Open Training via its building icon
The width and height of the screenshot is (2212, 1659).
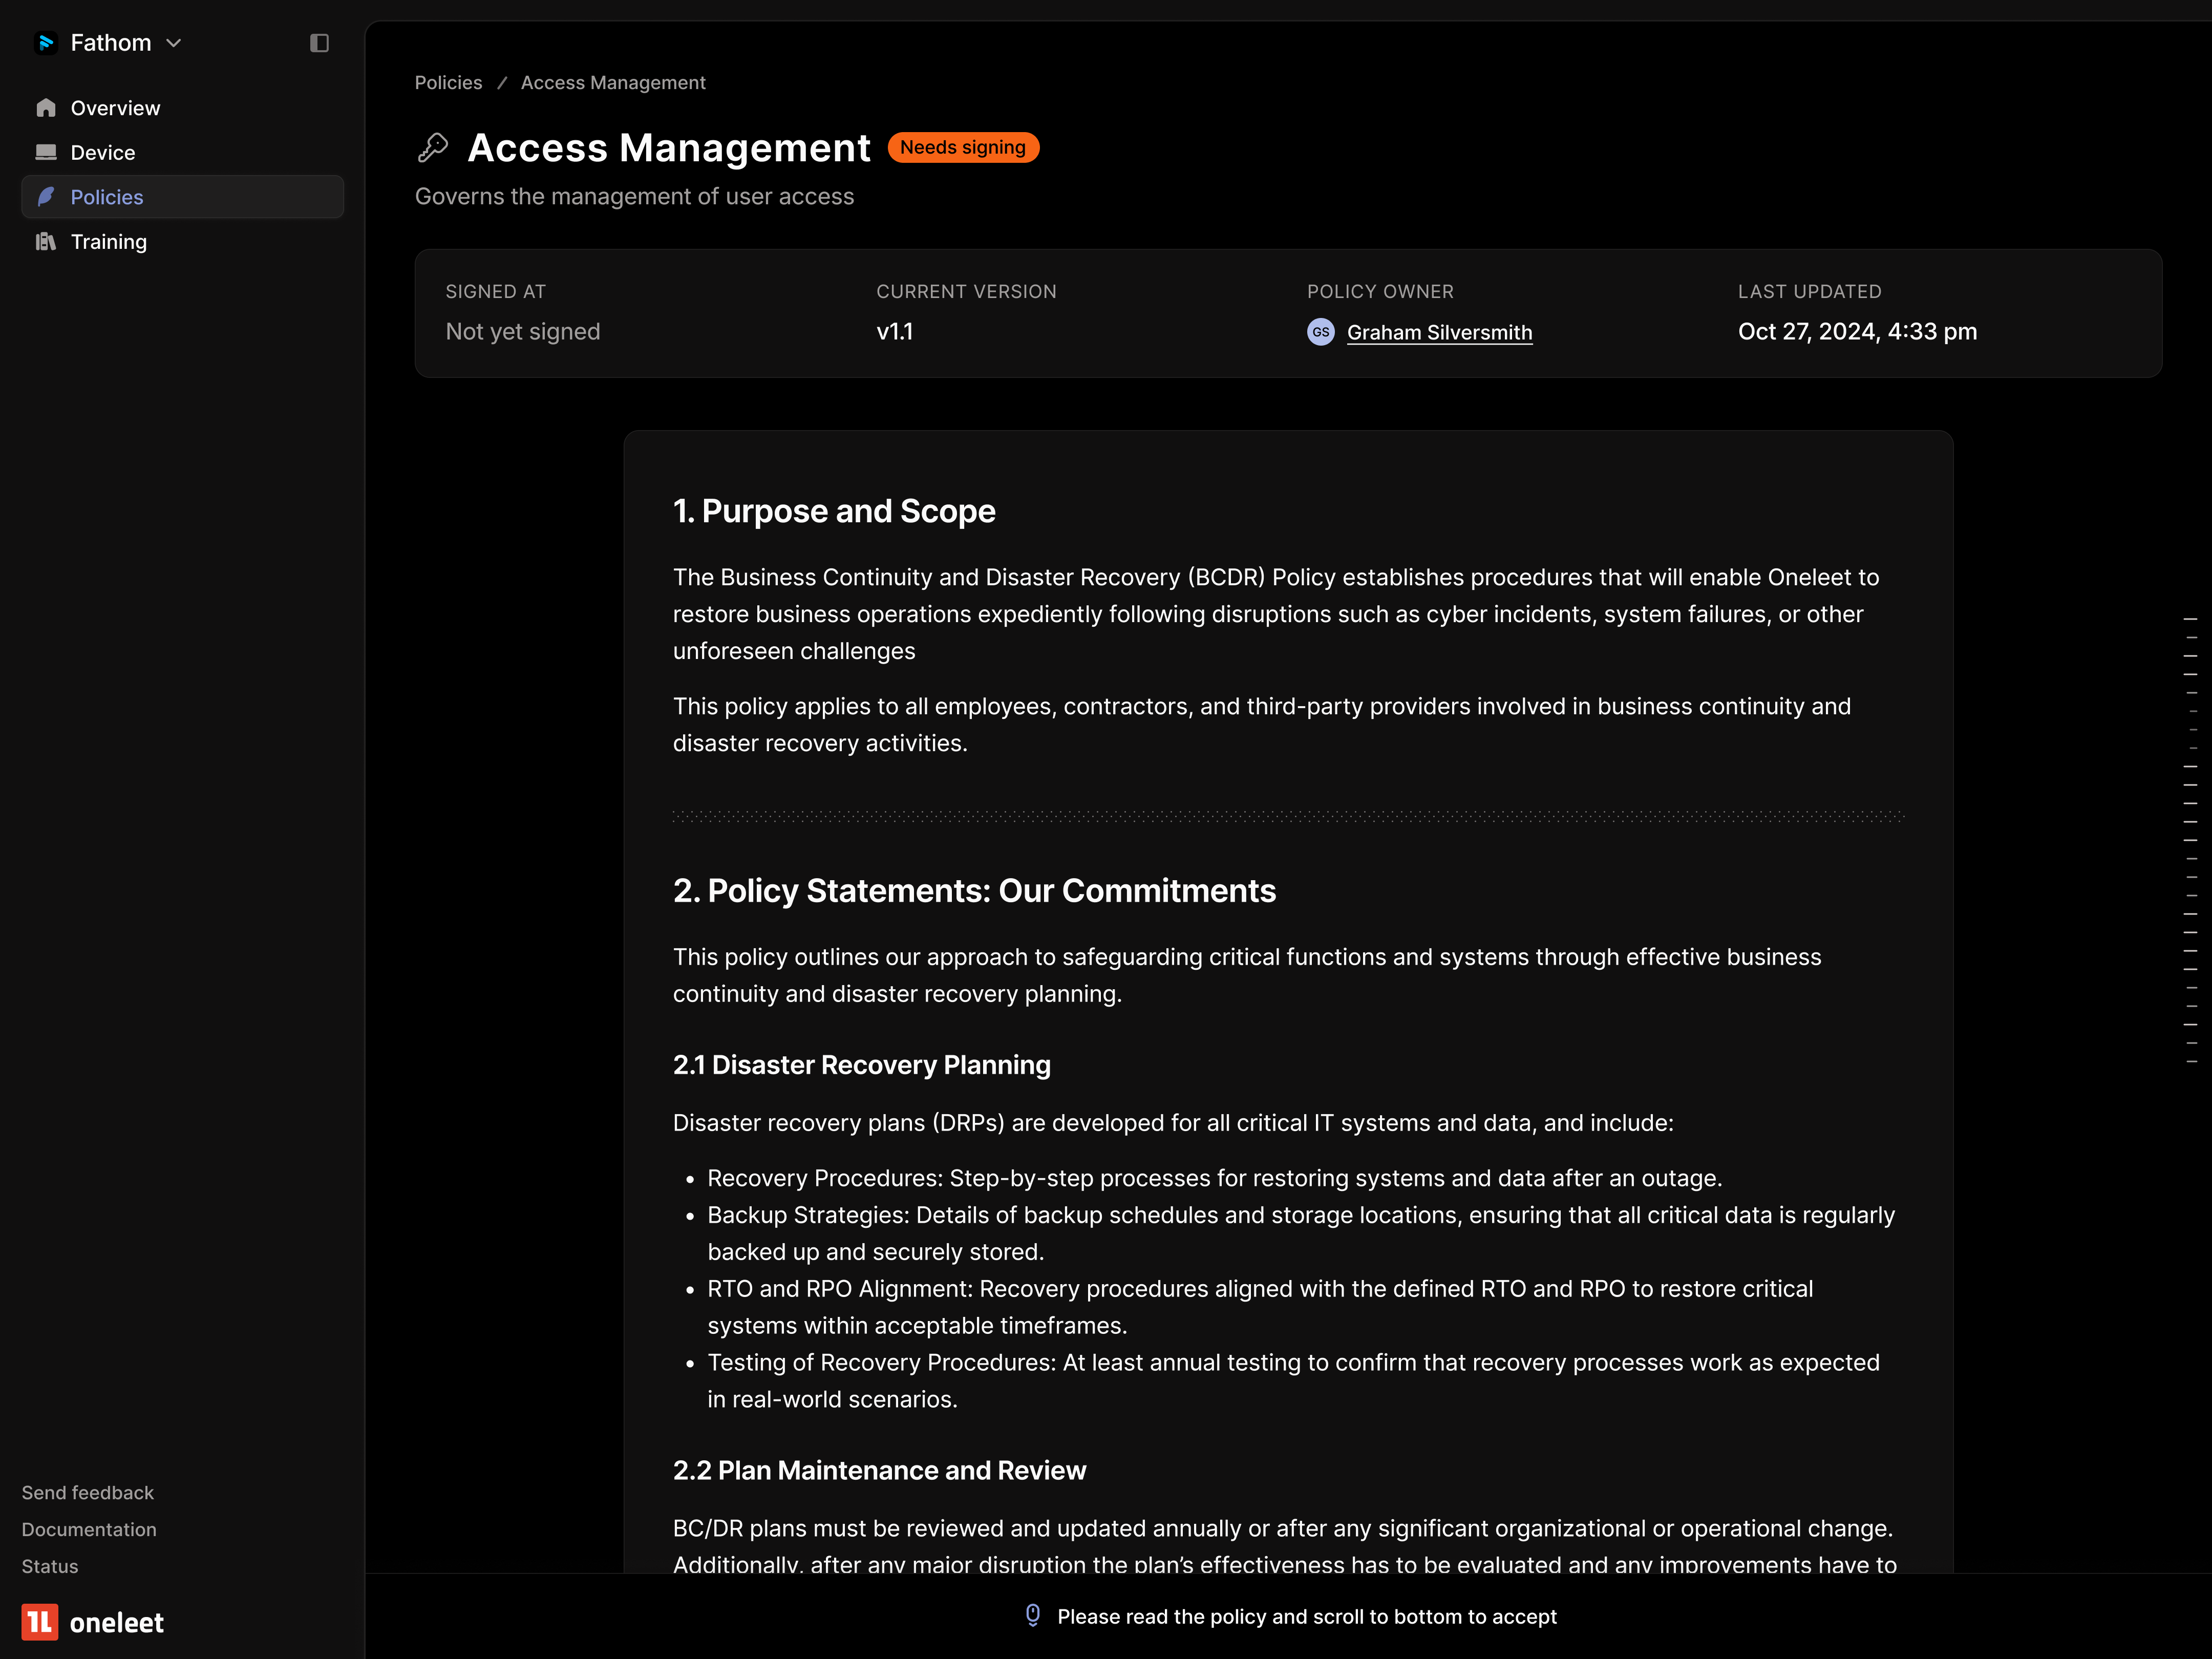(x=46, y=241)
